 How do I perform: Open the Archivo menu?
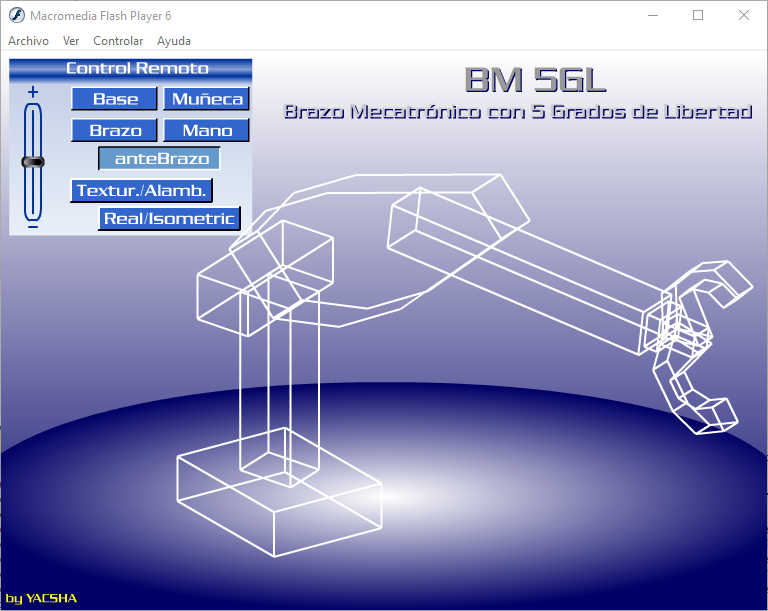pyautogui.click(x=28, y=41)
